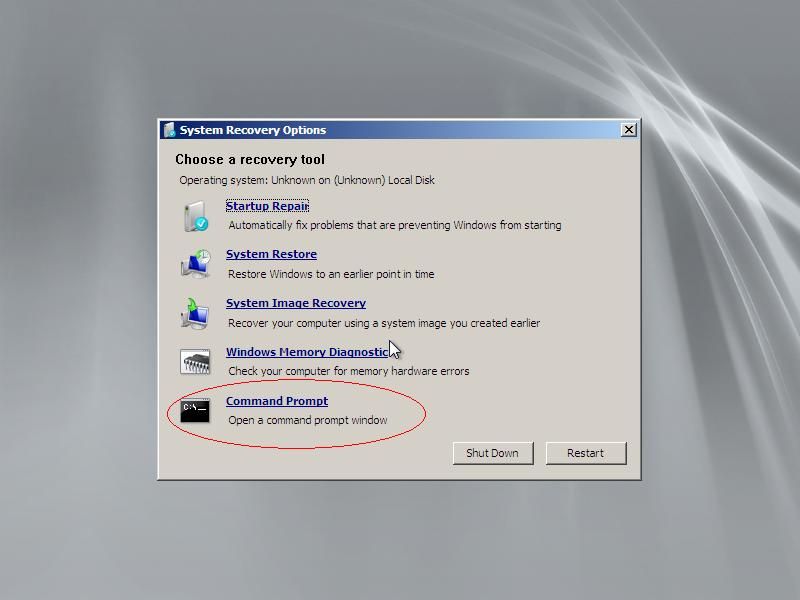Viewport: 800px width, 600px height.
Task: Click the System Recovery Options title text
Action: click(x=253, y=130)
